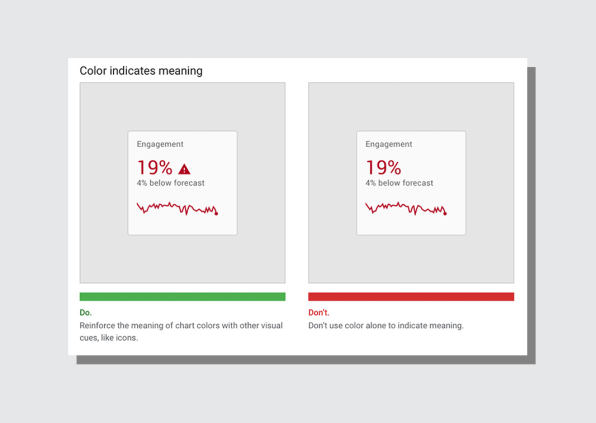Click the sparkline chart in left card
Viewport: 596px width, 423px height.
(177, 209)
